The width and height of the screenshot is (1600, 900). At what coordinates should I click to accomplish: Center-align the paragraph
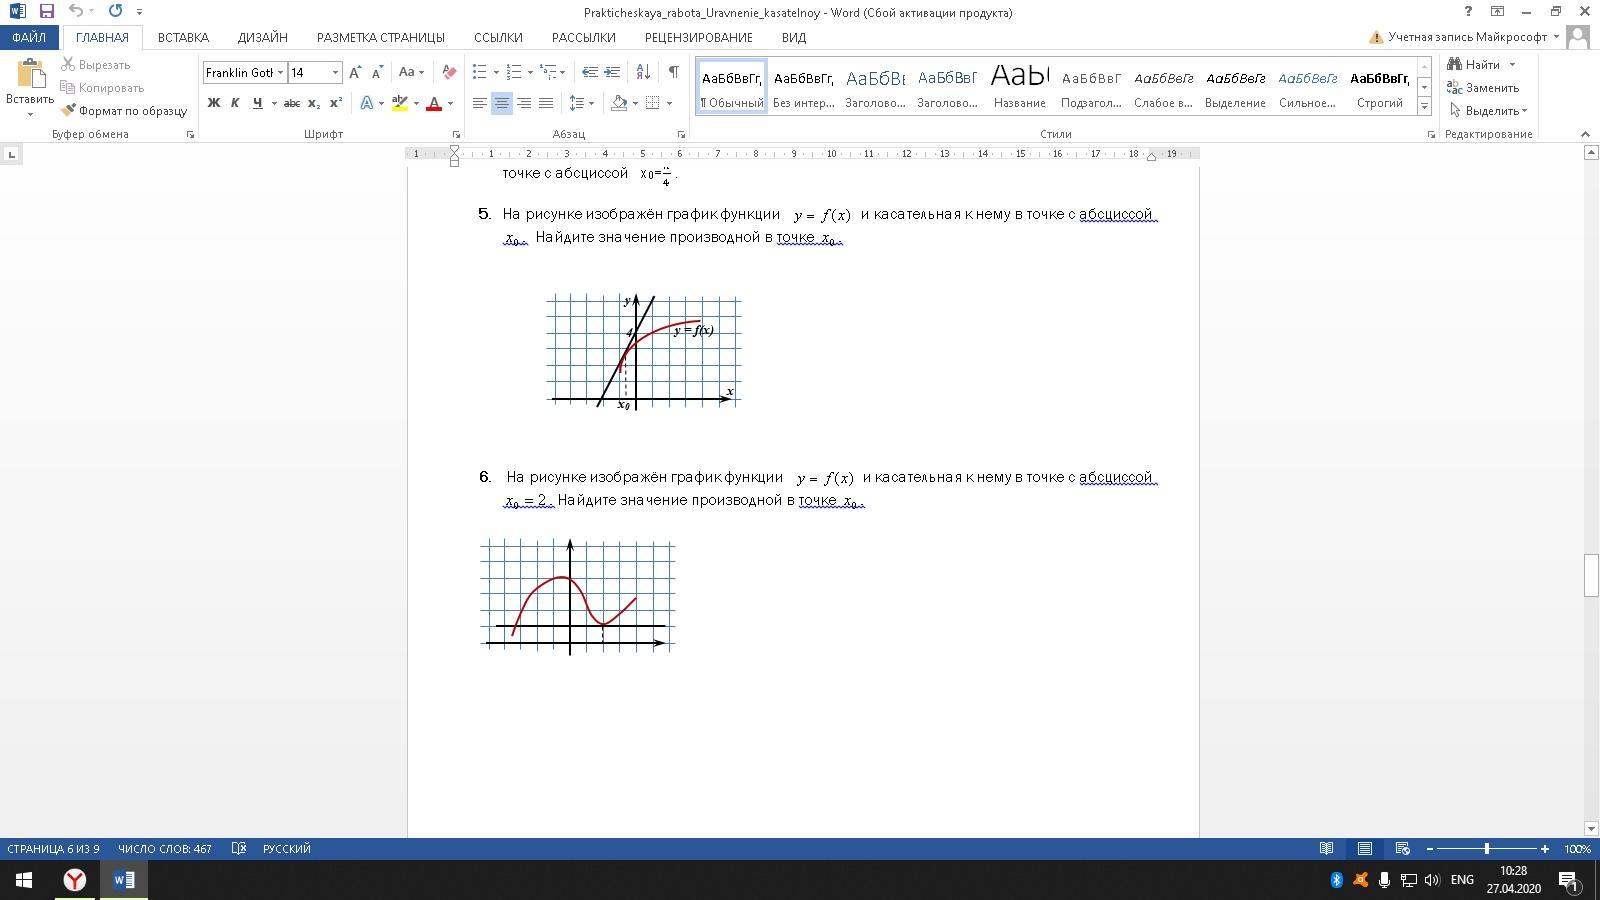[502, 103]
